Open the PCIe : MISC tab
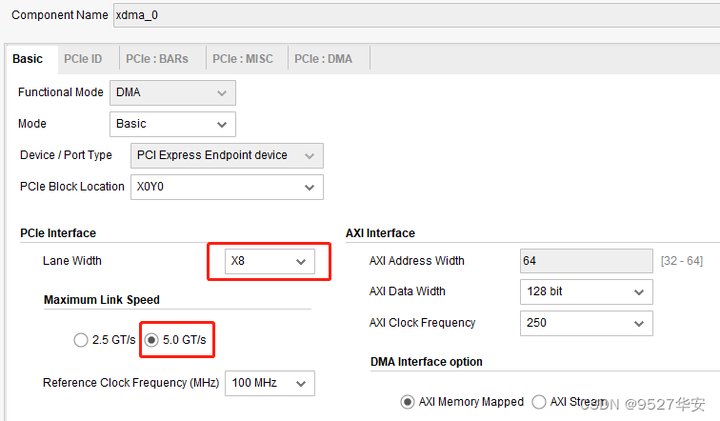Screen dimensions: 720x421 click(x=244, y=59)
